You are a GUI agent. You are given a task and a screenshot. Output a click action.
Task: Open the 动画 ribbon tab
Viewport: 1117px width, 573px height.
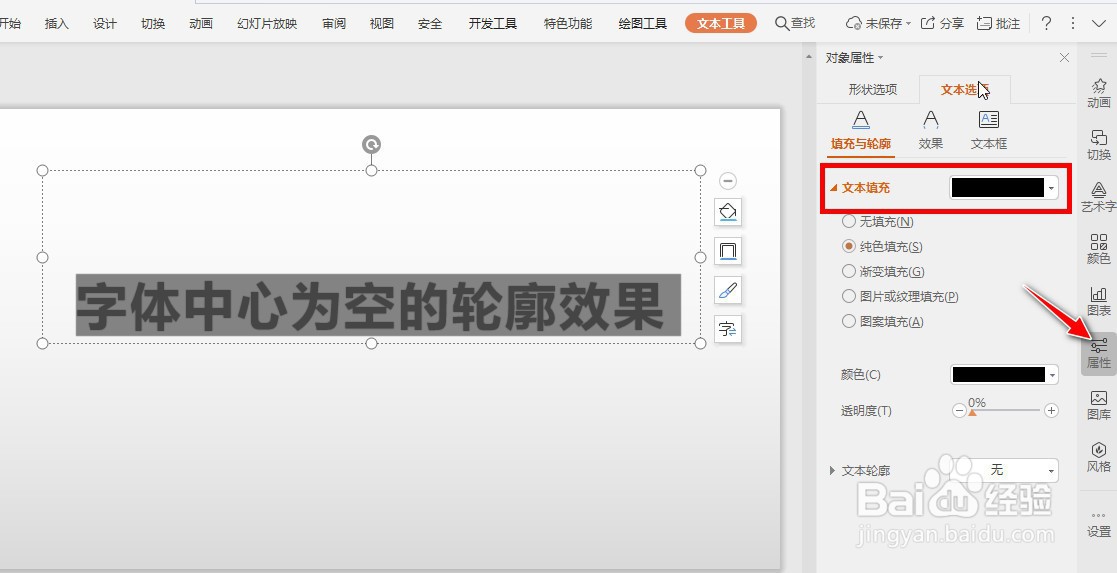click(x=201, y=24)
